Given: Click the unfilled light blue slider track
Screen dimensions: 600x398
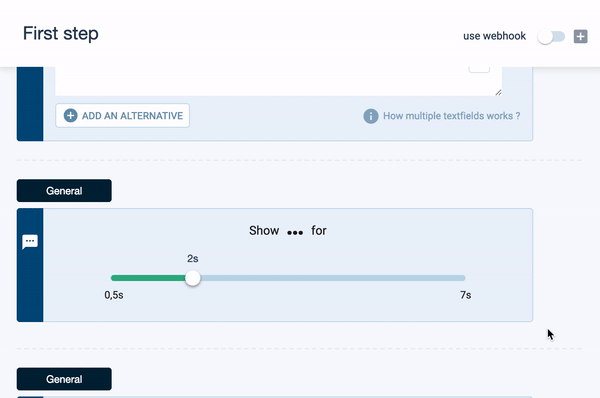Looking at the screenshot, I should [x=333, y=278].
